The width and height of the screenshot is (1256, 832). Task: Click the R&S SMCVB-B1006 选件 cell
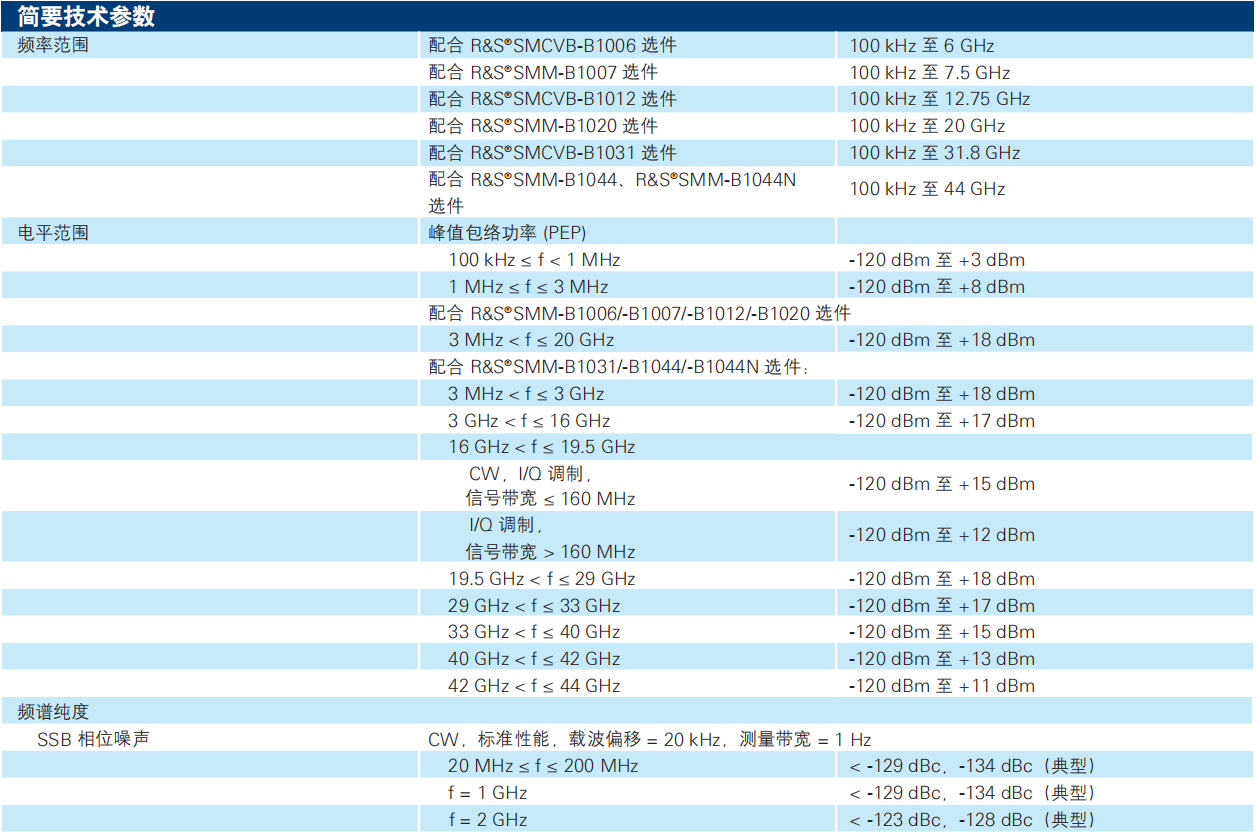tap(552, 45)
